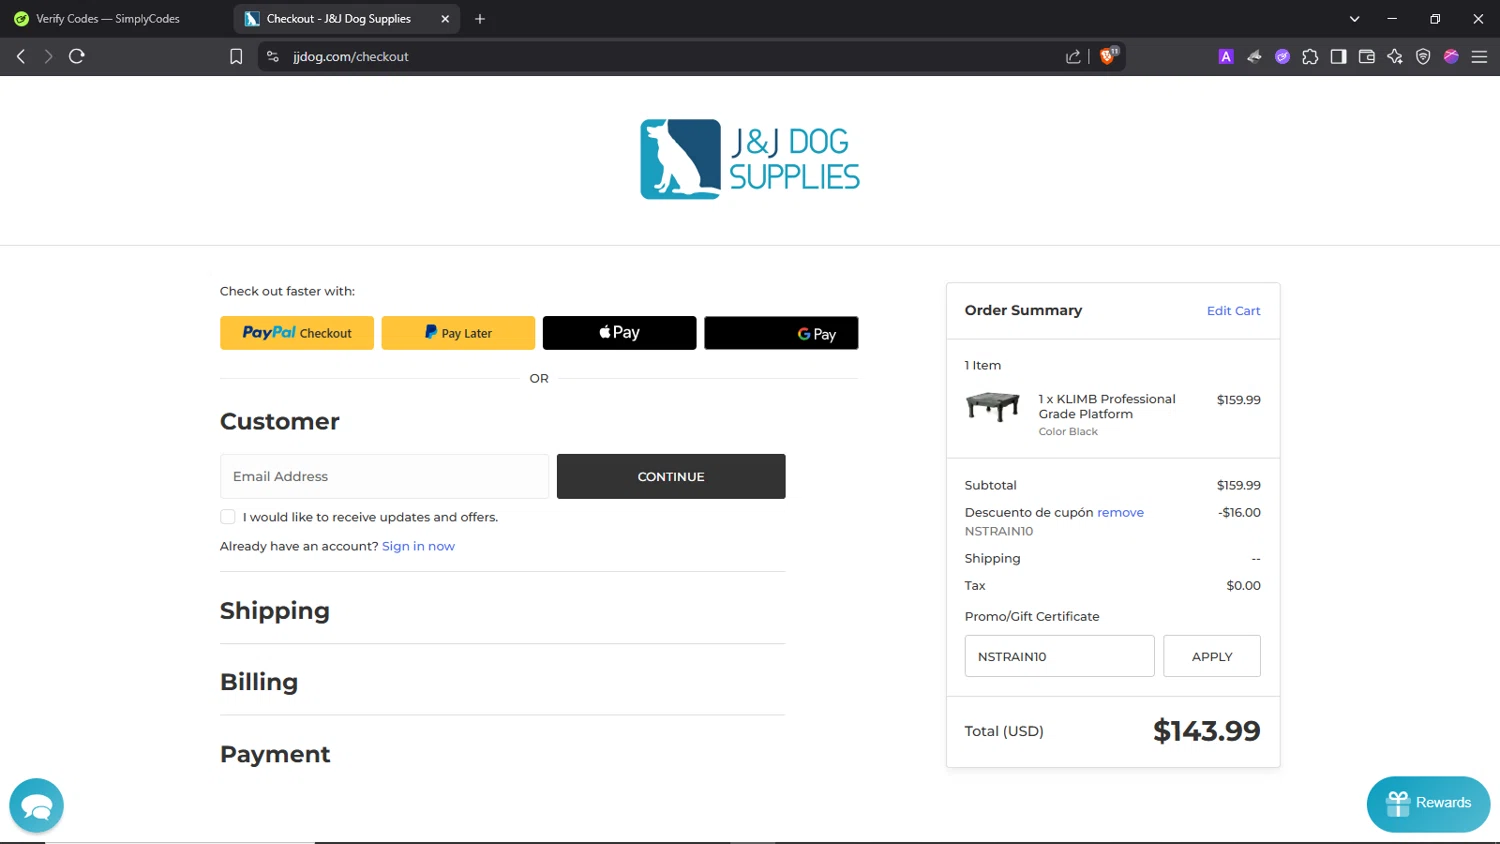The width and height of the screenshot is (1500, 844).
Task: Click the J&J Dog Supplies logo
Action: [x=750, y=159]
